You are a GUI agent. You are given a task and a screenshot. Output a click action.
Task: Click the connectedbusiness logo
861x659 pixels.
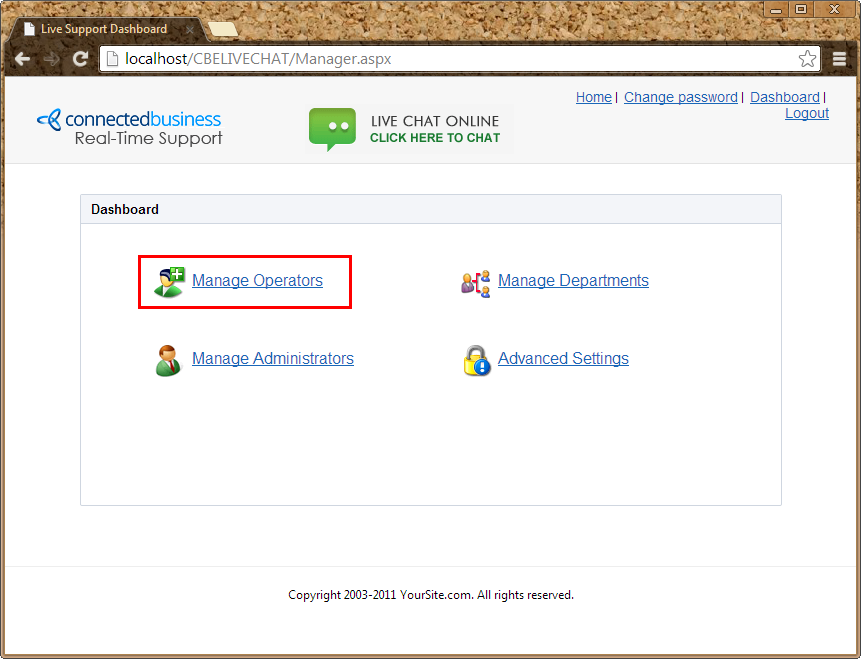(x=130, y=119)
